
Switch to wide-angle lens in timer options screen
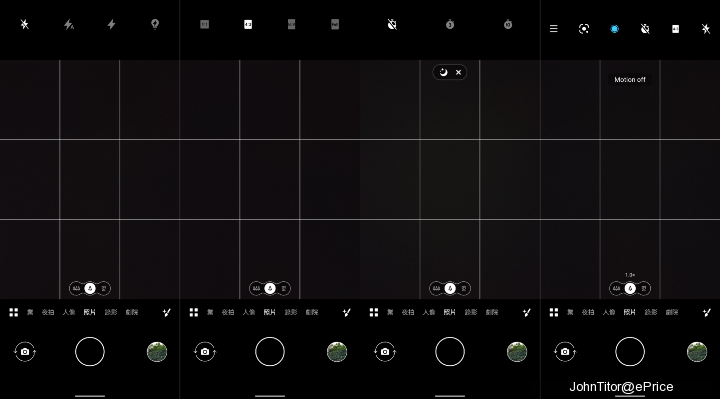[436, 288]
